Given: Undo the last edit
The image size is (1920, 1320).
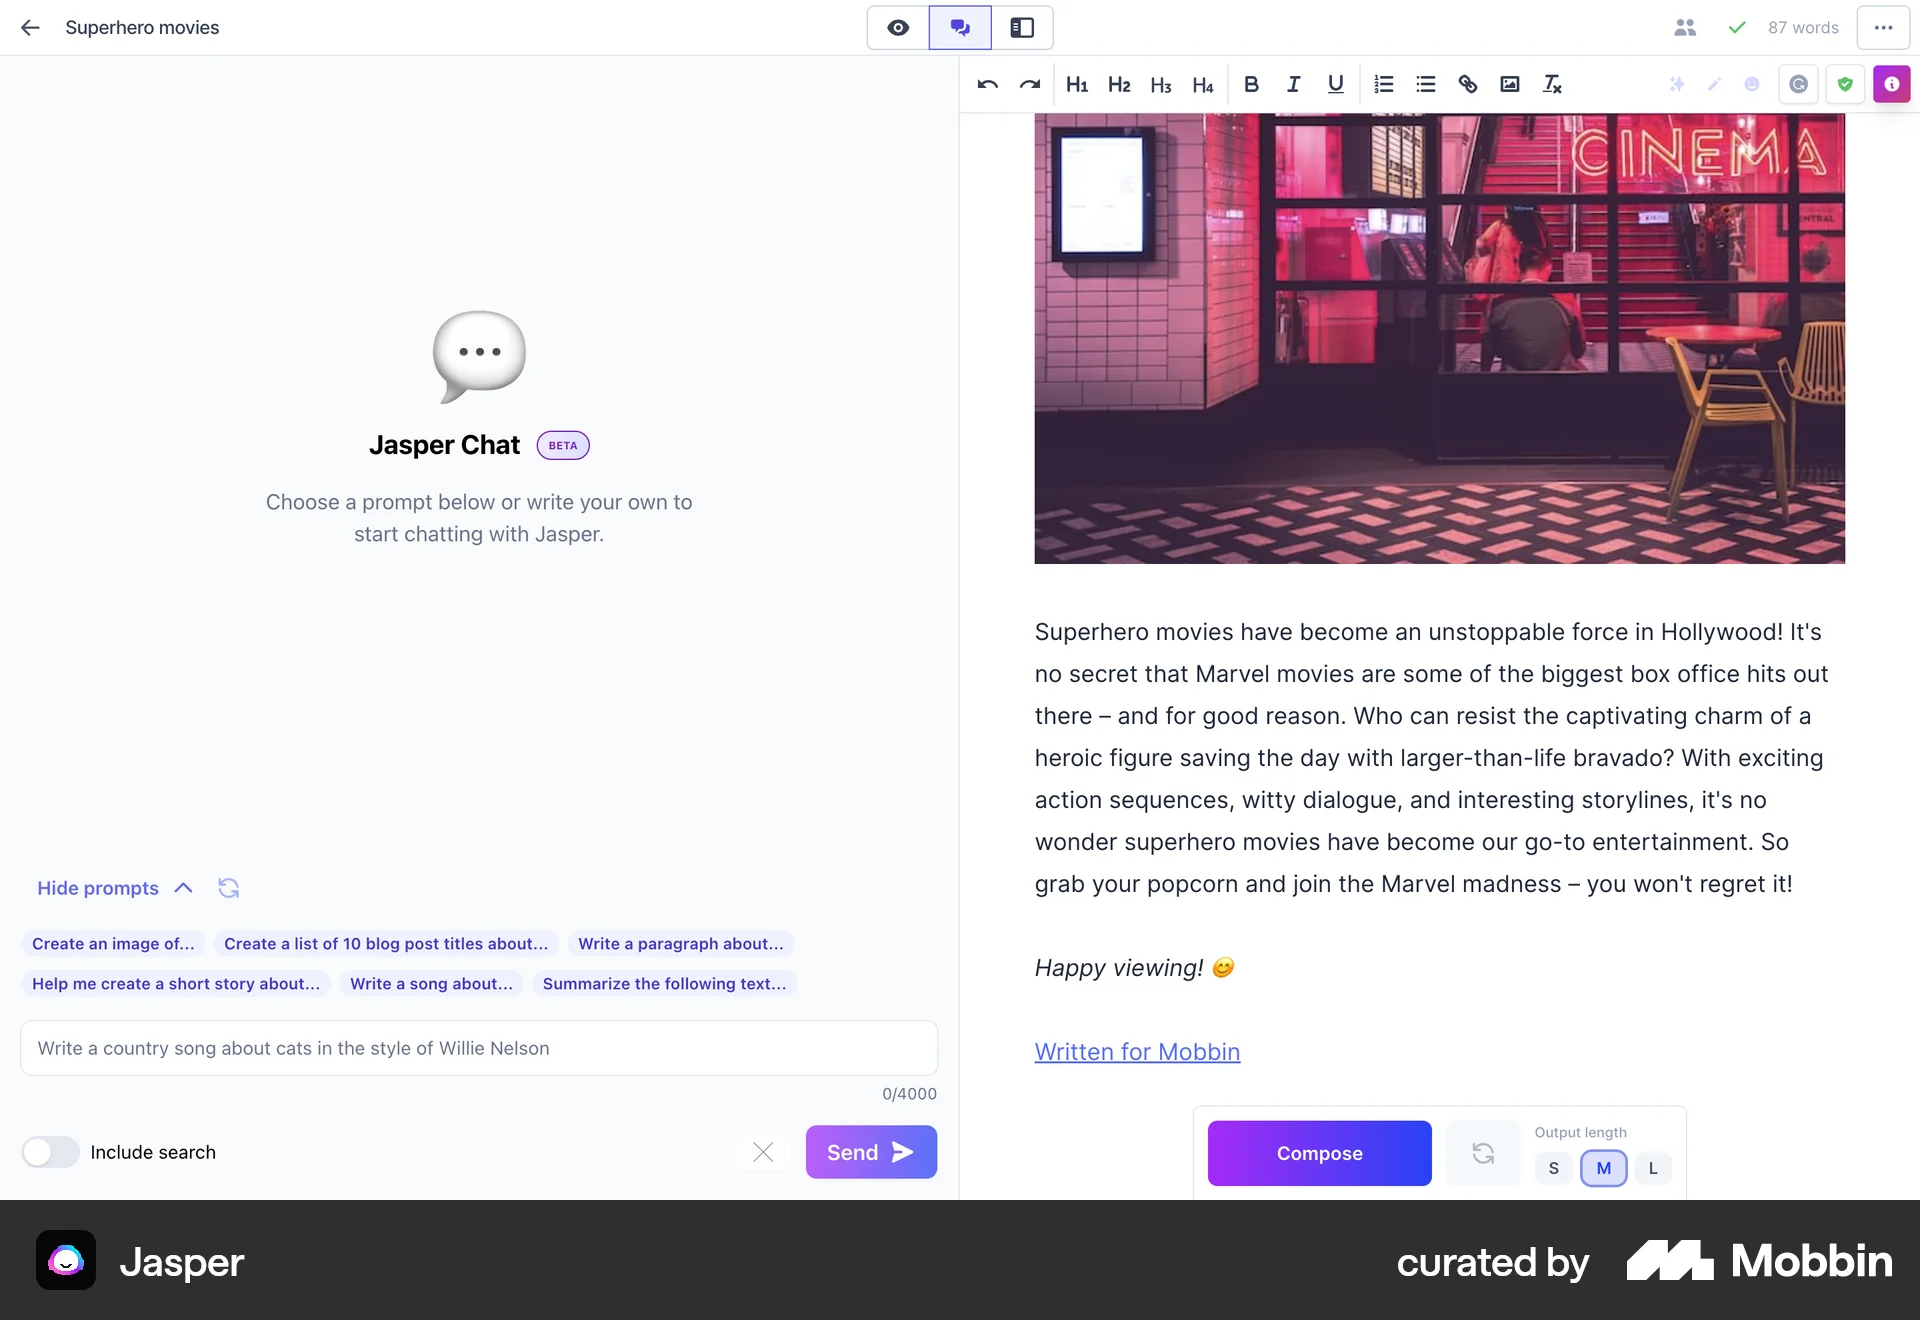Looking at the screenshot, I should 988,84.
